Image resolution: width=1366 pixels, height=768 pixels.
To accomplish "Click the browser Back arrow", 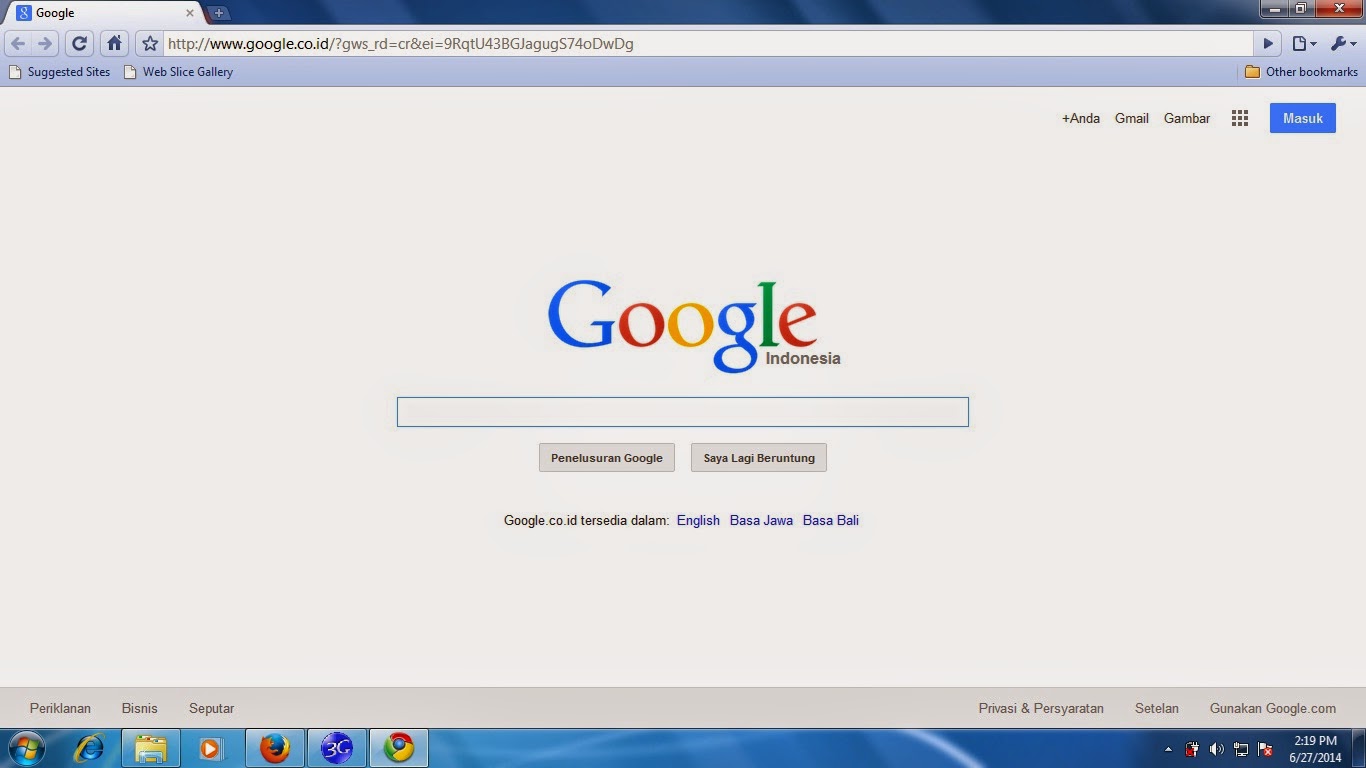I will (x=18, y=44).
